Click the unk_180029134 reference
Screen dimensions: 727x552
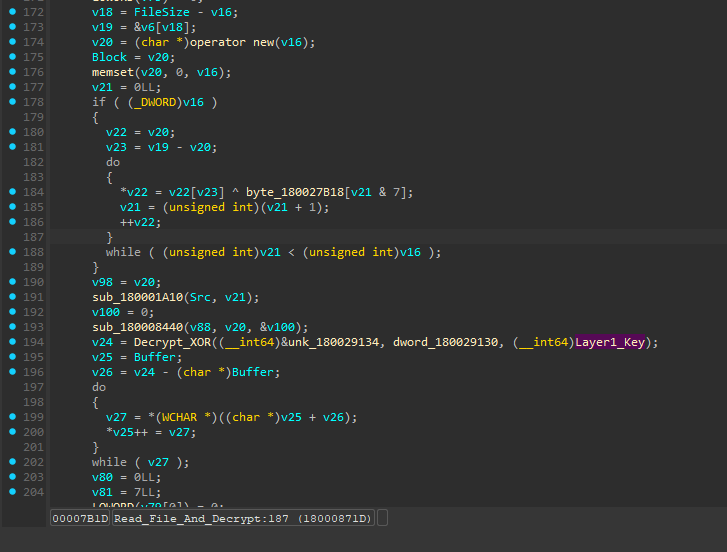point(333,342)
